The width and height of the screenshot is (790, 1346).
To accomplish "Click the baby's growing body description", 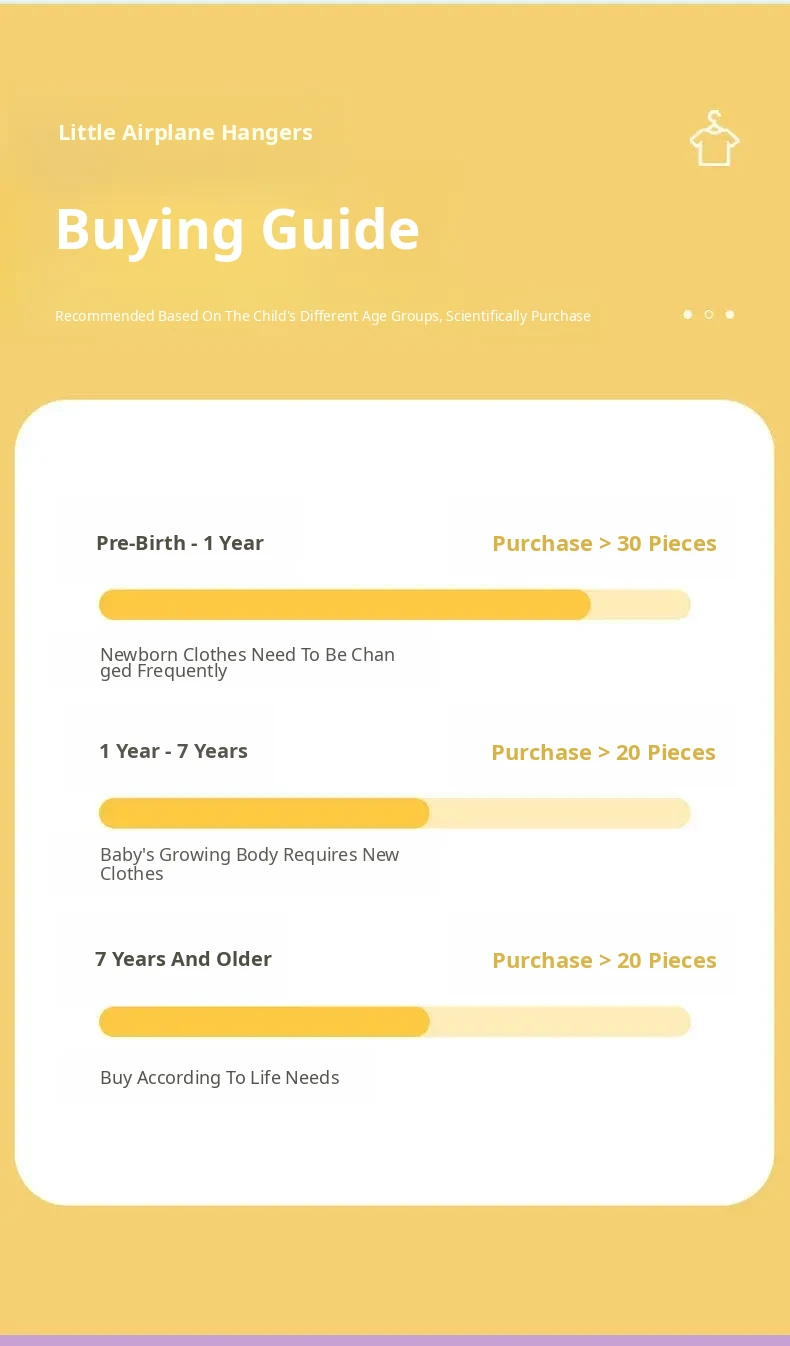I will coord(249,863).
